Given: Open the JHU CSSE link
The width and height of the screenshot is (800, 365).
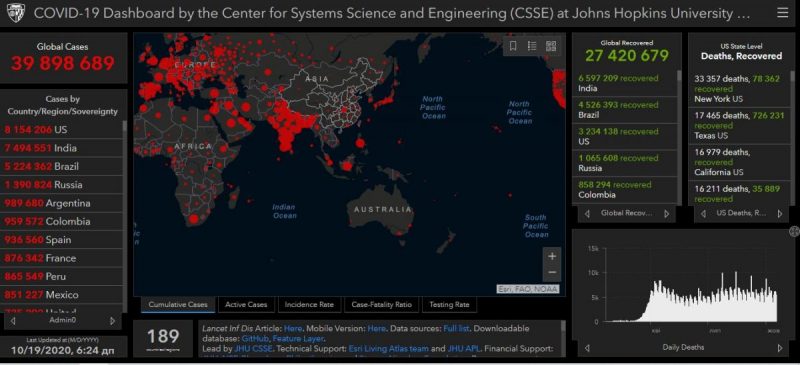Looking at the screenshot, I should click(x=252, y=349).
